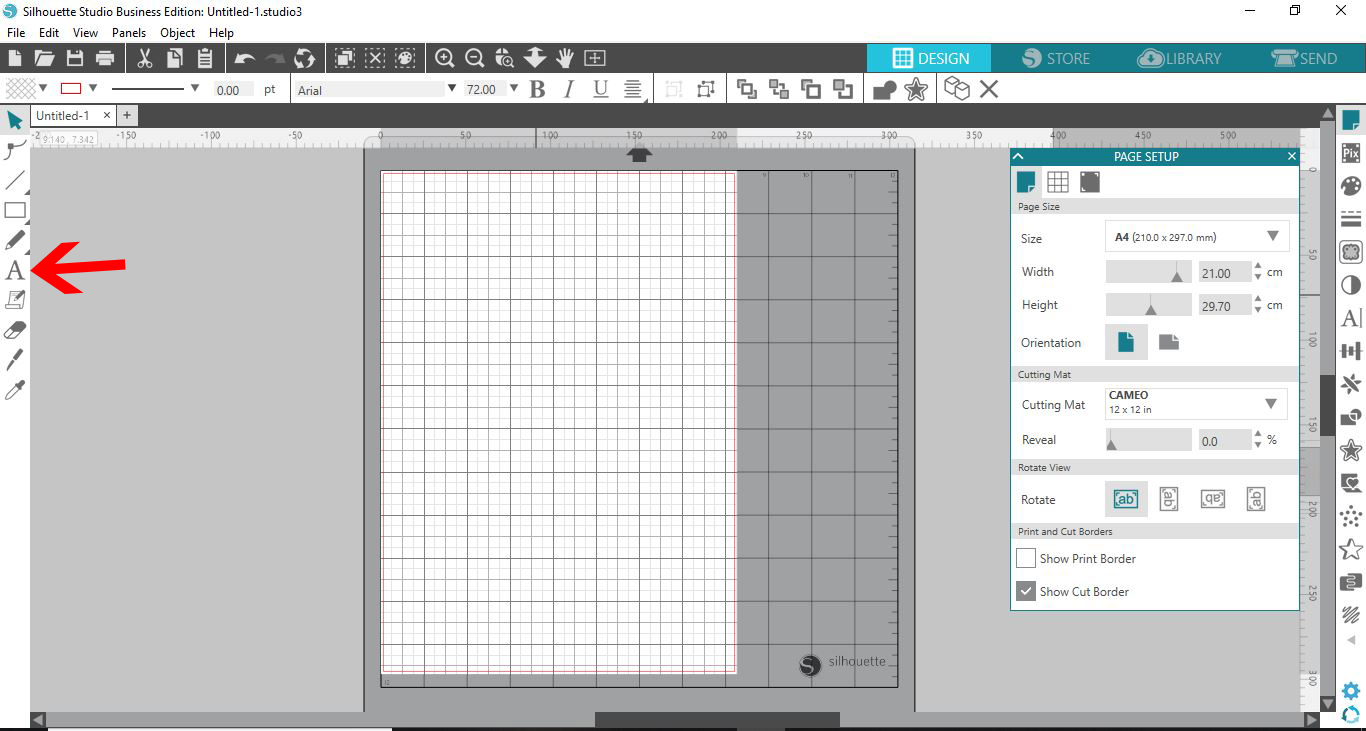Disable Show Cut Border
The image size is (1366, 731).
click(1025, 591)
